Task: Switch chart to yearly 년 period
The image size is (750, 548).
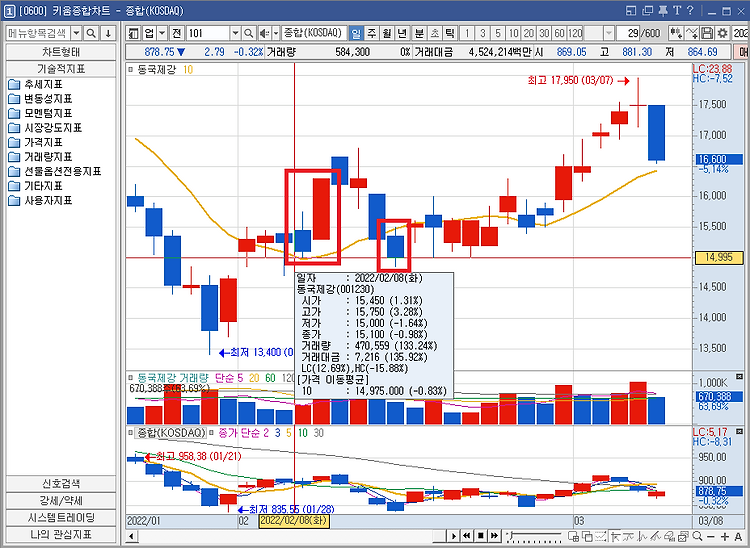Action: [x=402, y=33]
